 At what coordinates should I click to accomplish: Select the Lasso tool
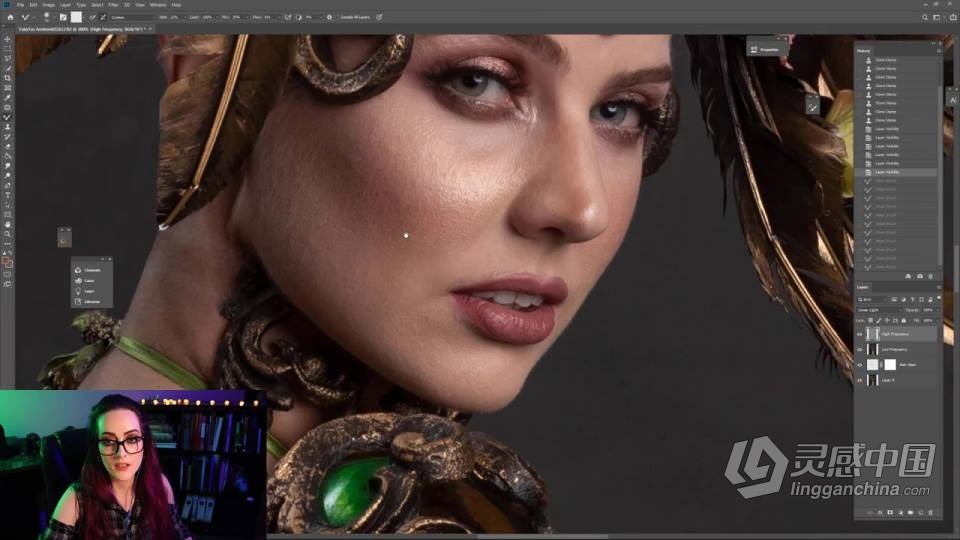pyautogui.click(x=7, y=59)
